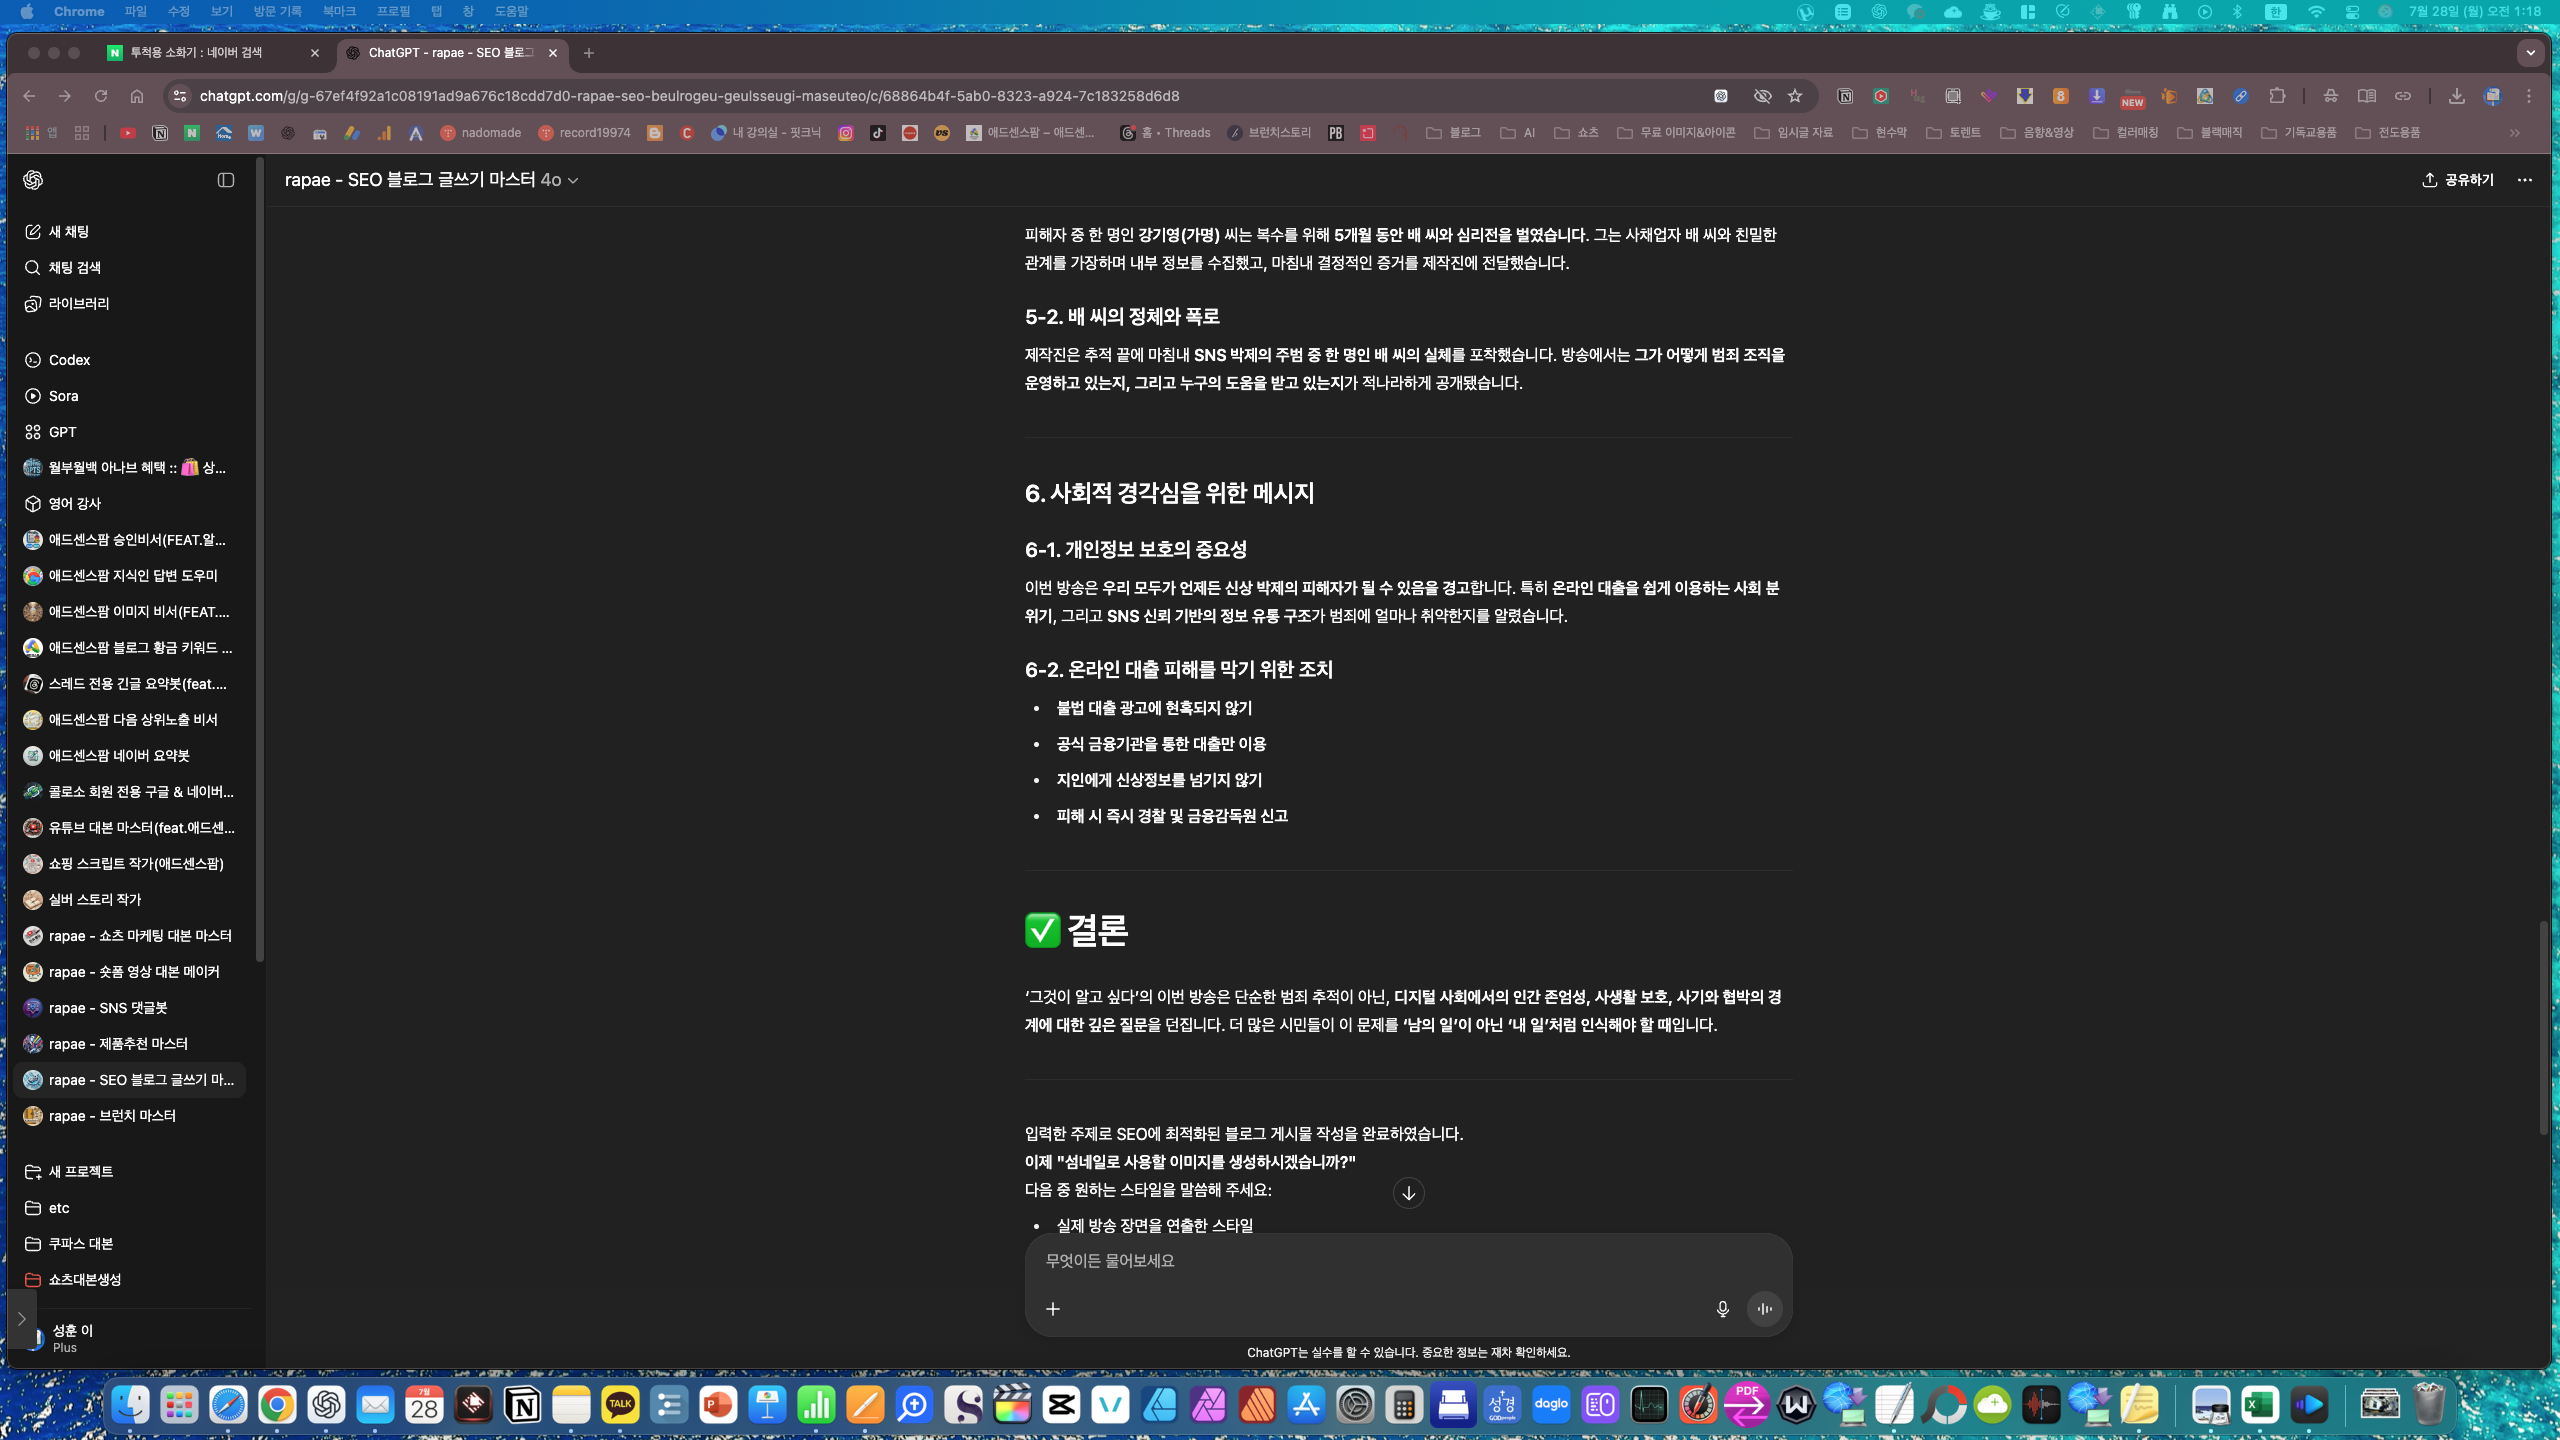2560x1440 pixels.
Task: Open Chrome extensions puzzle icon
Action: 2277,96
